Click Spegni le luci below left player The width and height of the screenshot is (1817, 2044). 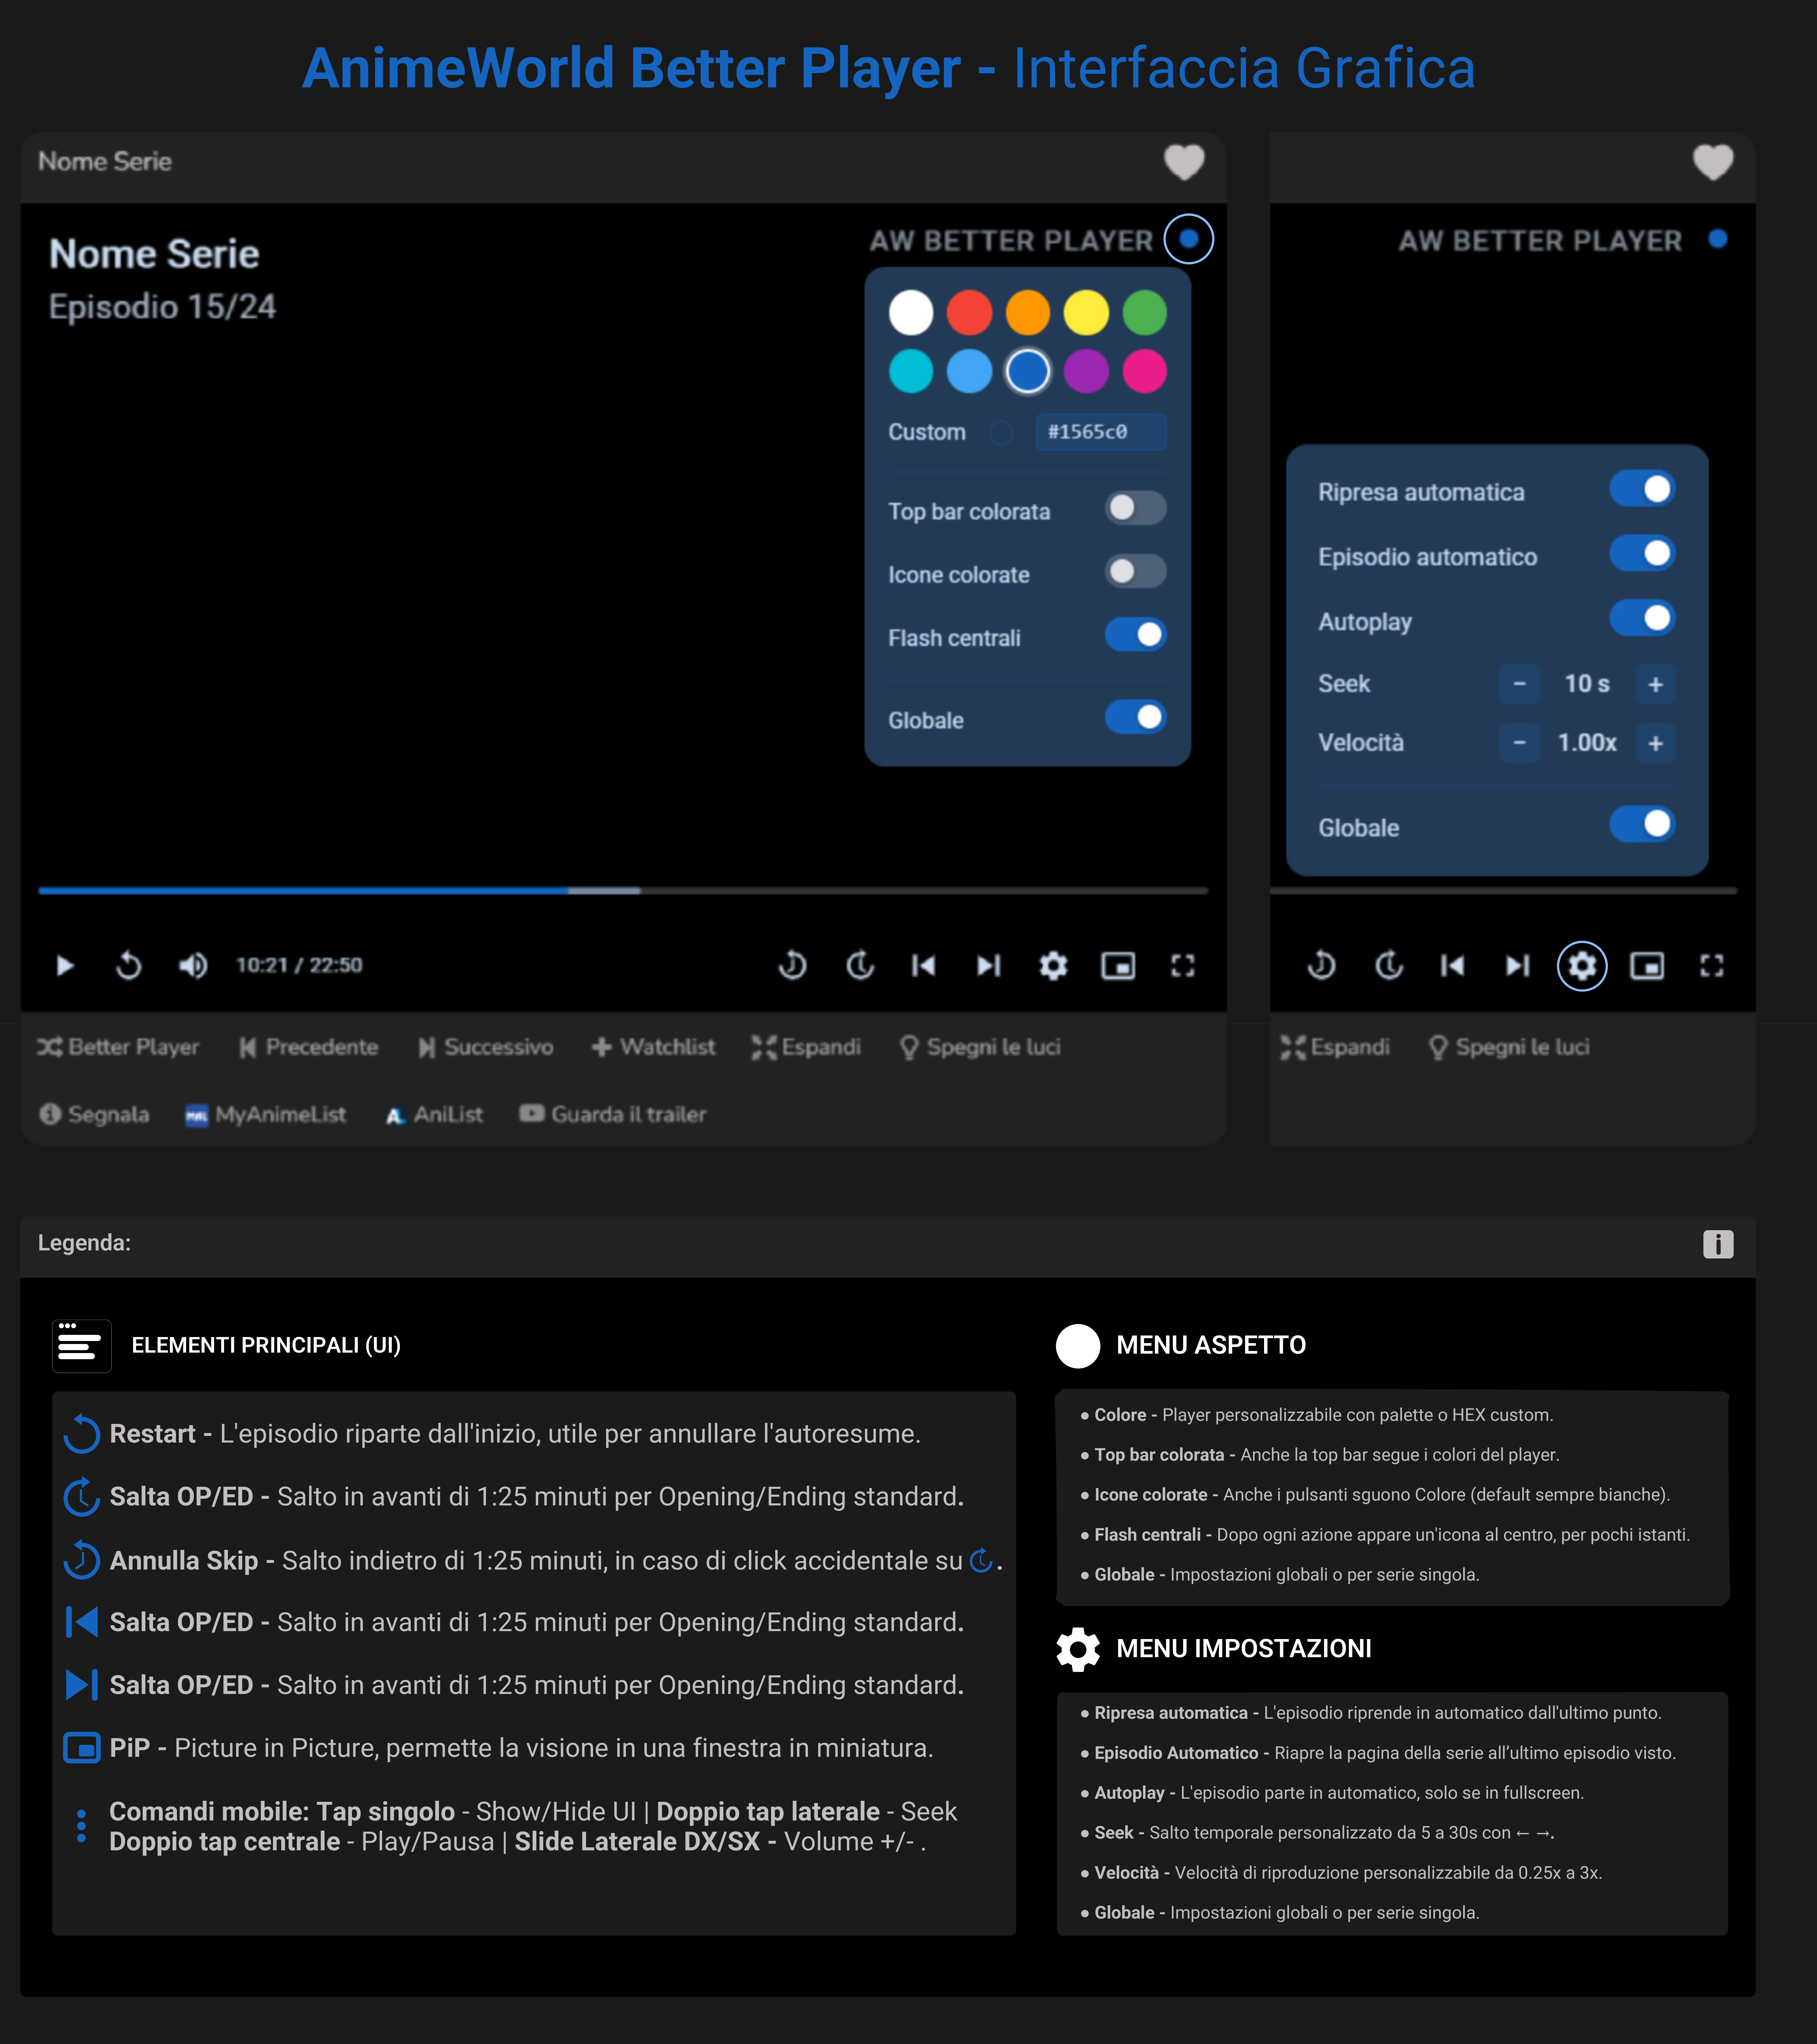point(980,1047)
